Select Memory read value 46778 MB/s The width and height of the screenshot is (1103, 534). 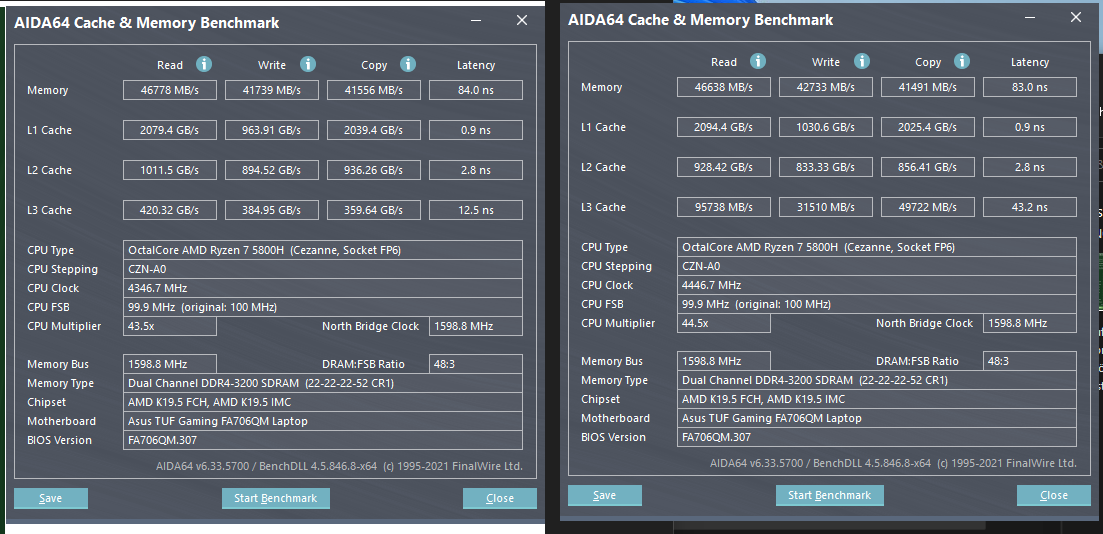(170, 90)
